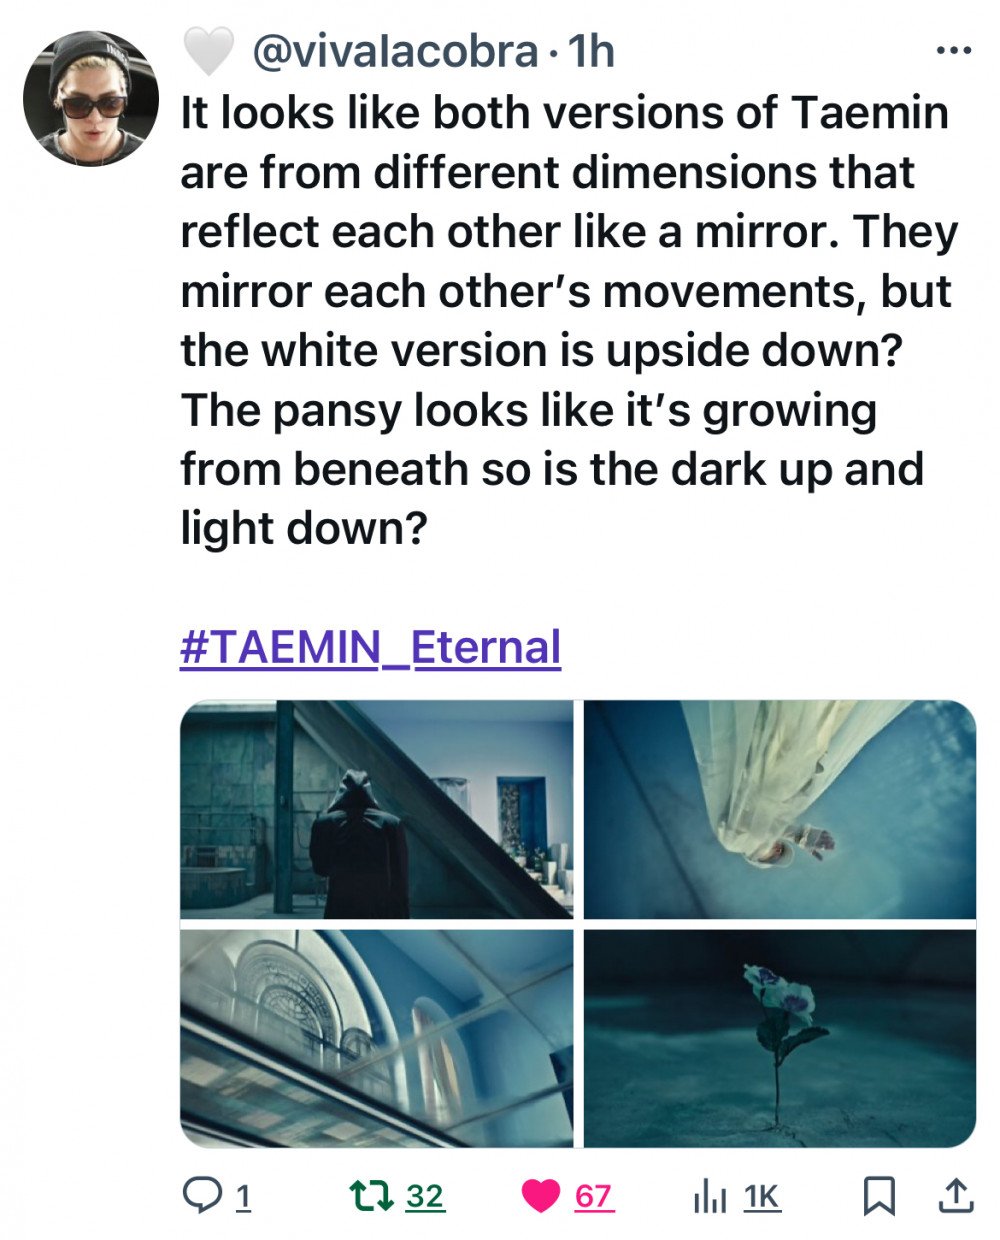This screenshot has height=1240, width=1000.
Task: Open the hooded figure staircase image
Action: pyautogui.click(x=376, y=810)
